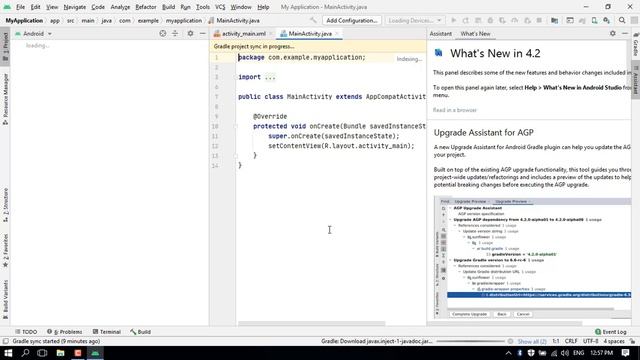Close the activity_main.xml tab
Image resolution: width=640 pixels, height=360 pixels.
[271, 34]
